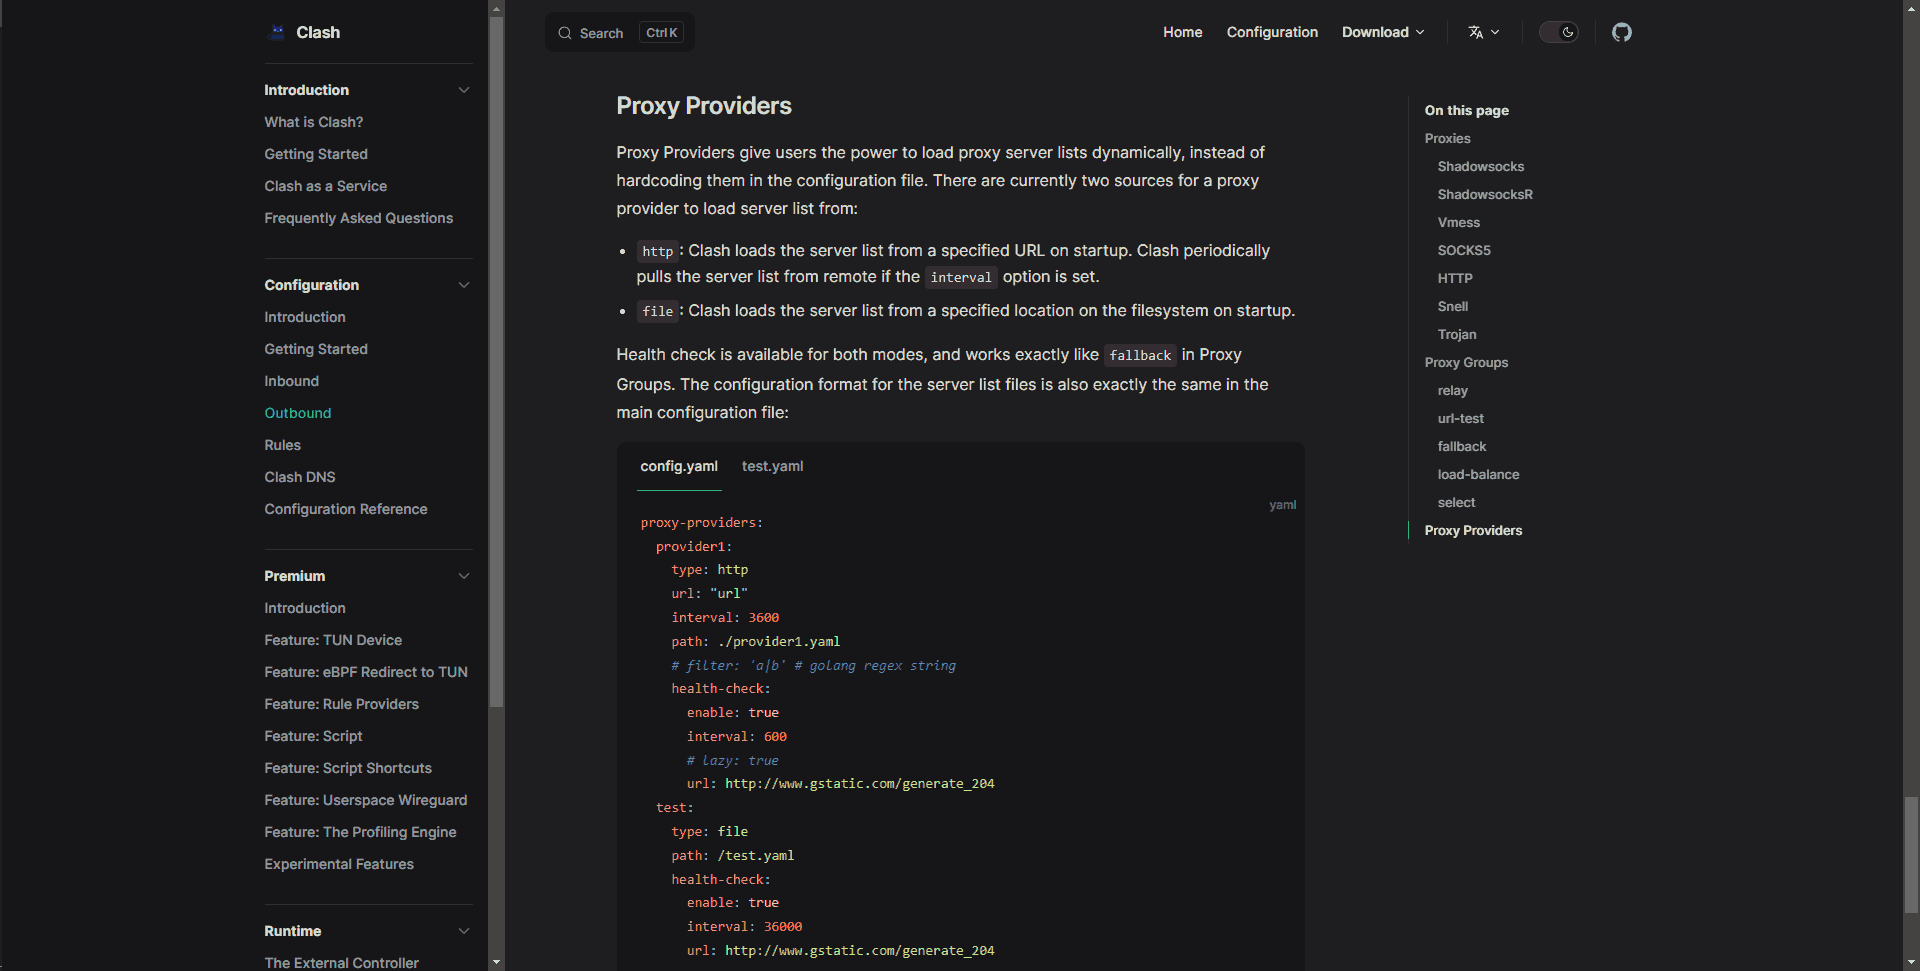
Task: Click the Proxy Providers section heading
Action: tap(704, 106)
